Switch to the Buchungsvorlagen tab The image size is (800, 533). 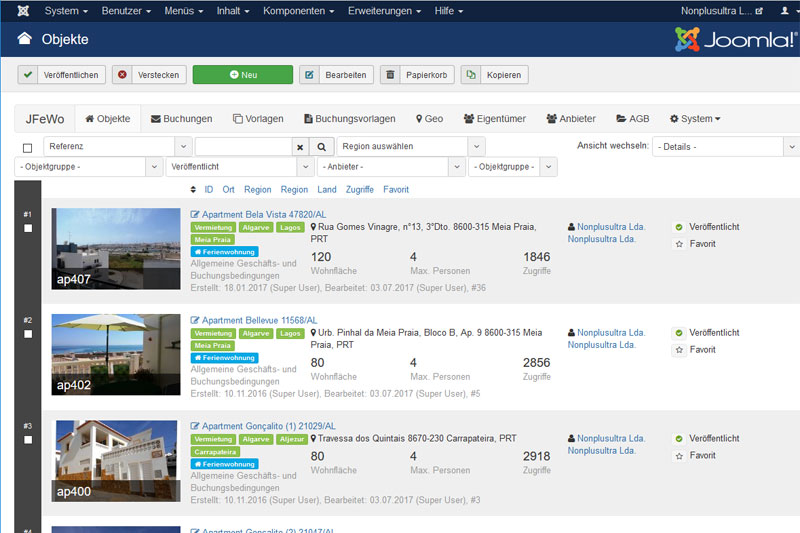[349, 118]
